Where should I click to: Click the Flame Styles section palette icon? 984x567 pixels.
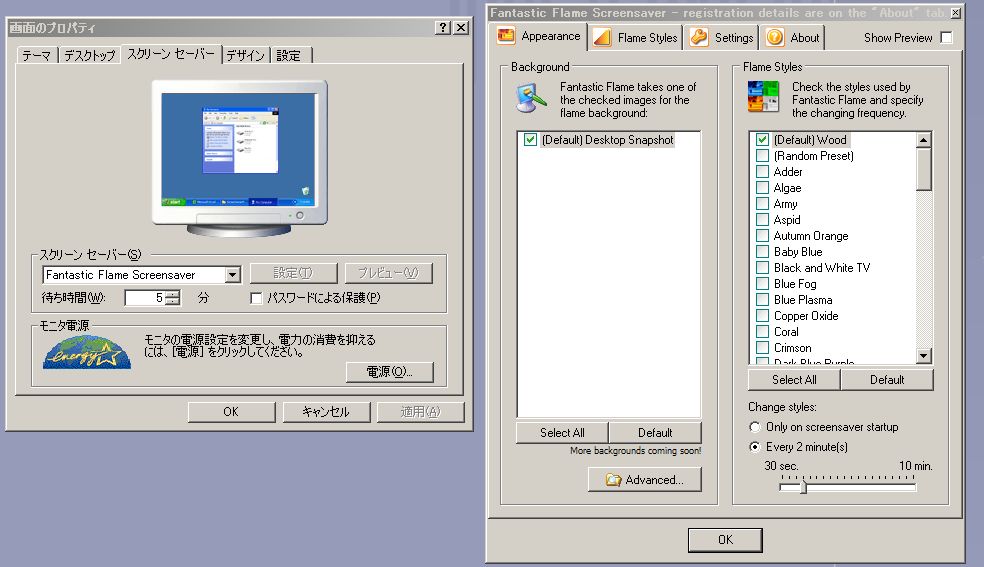tap(763, 97)
